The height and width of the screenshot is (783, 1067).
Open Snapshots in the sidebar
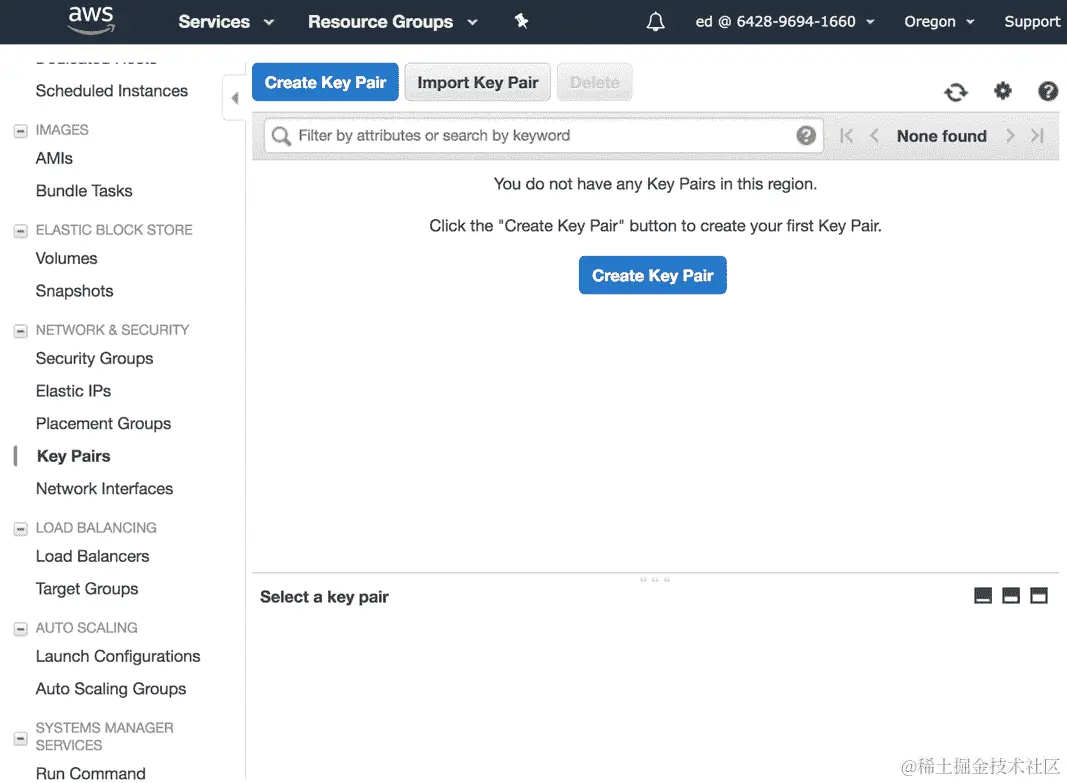[74, 291]
